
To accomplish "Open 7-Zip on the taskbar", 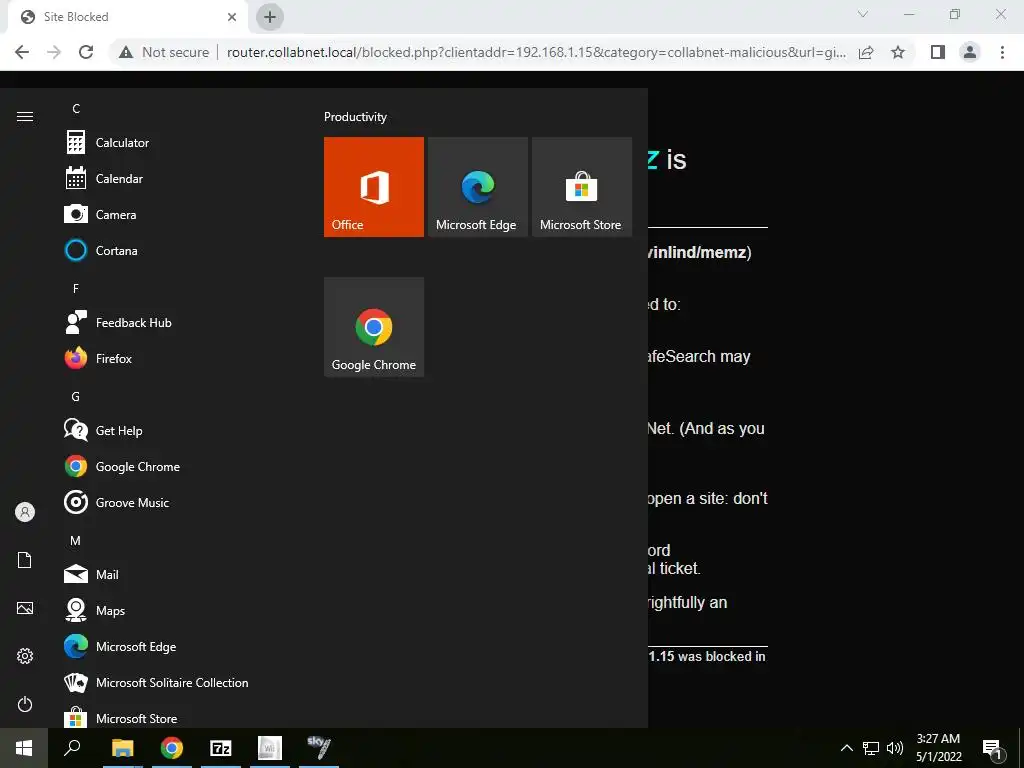I will 221,748.
